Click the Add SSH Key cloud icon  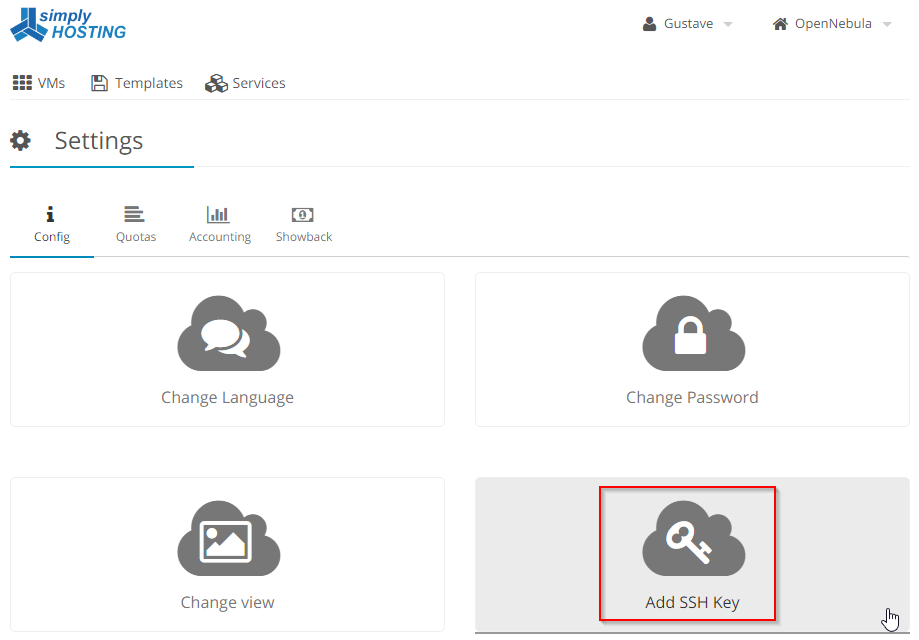(693, 539)
